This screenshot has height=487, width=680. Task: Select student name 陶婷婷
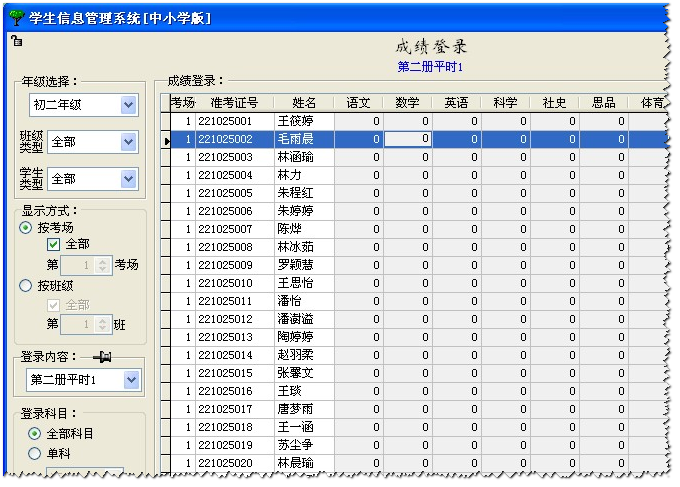(295, 337)
